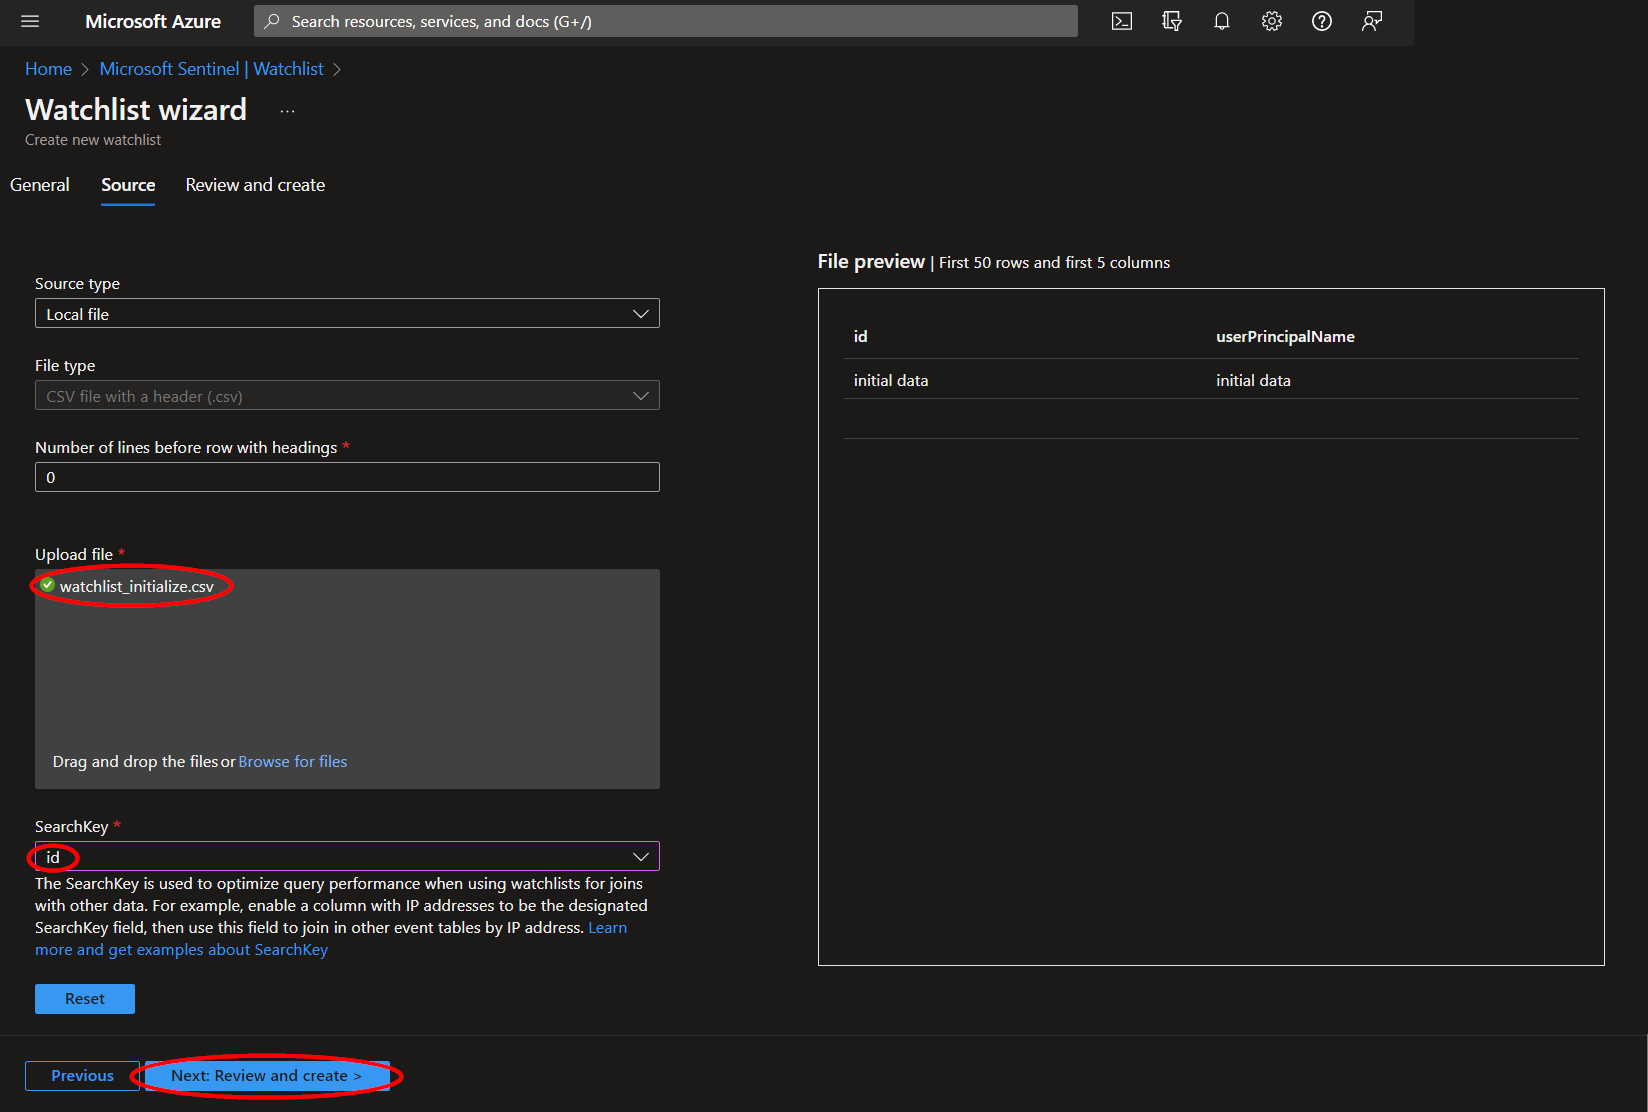Click the Previous button
1648x1112 pixels.
tap(82, 1076)
